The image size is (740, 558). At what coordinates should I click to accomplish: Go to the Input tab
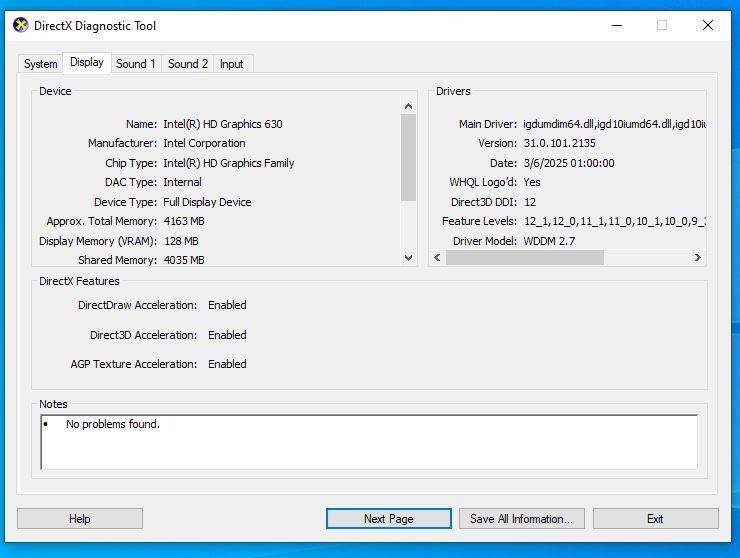tap(232, 64)
